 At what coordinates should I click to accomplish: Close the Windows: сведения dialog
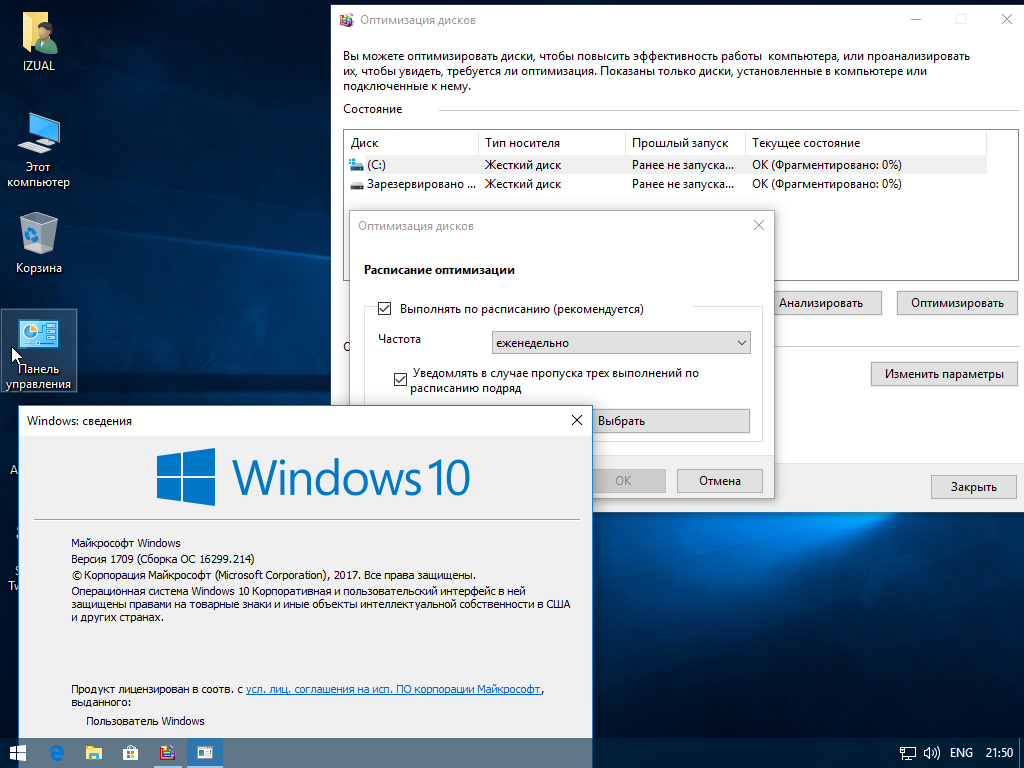tap(577, 421)
